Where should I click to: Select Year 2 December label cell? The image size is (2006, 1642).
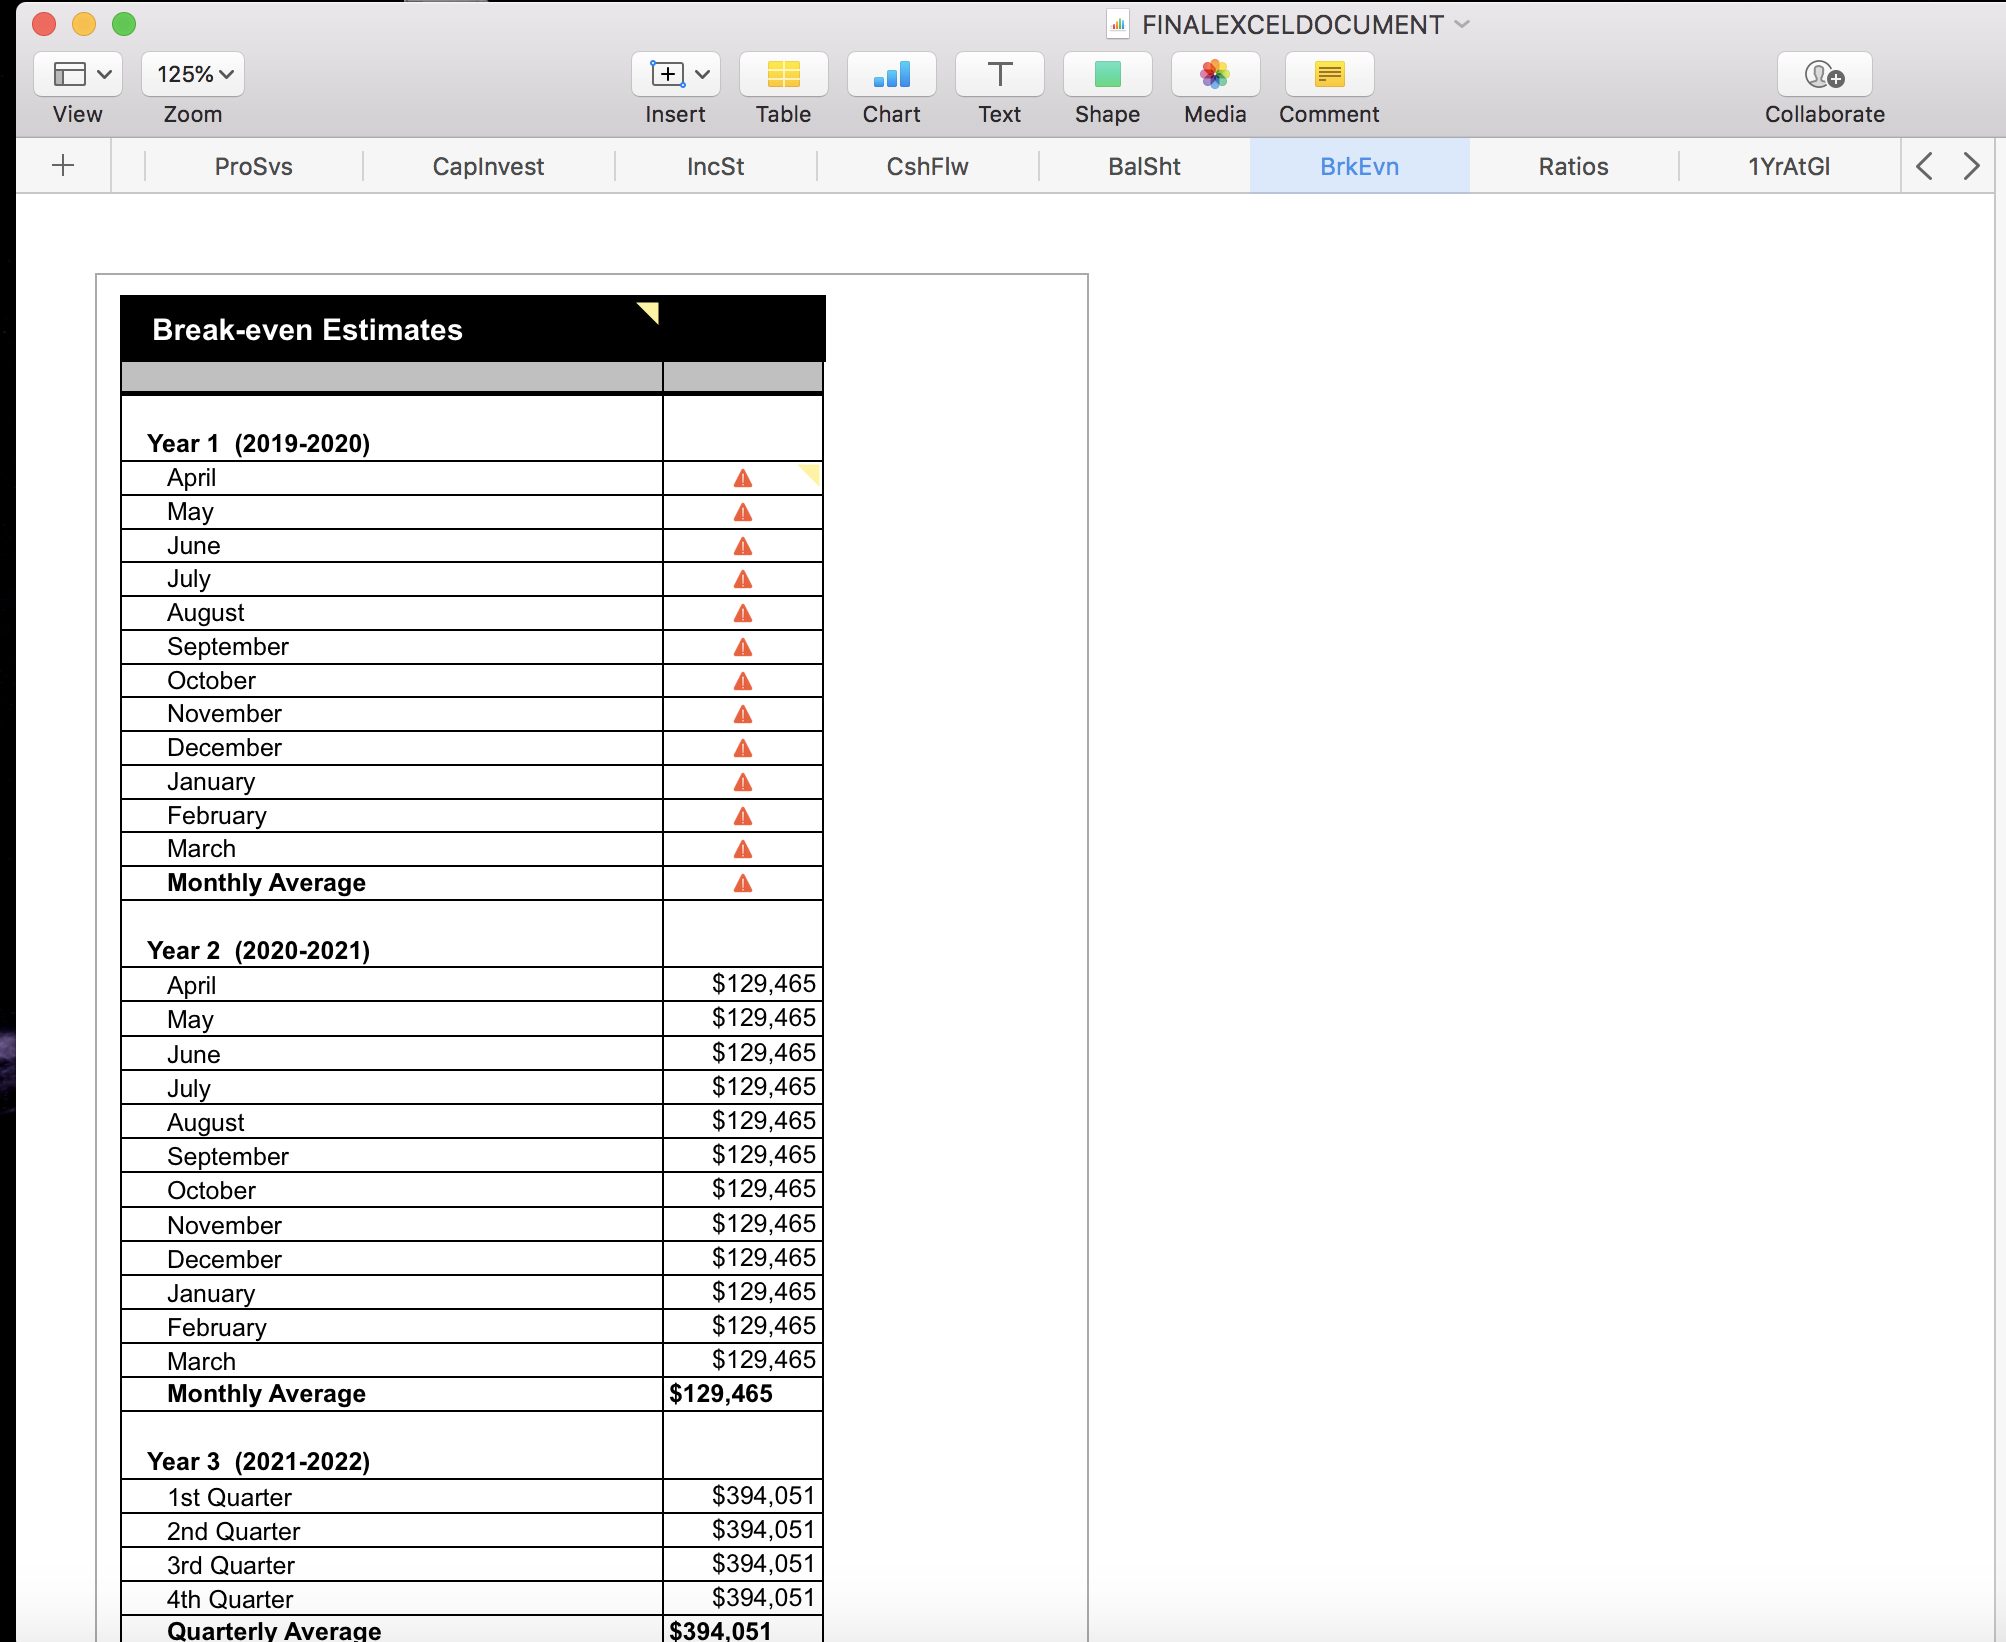[392, 1259]
